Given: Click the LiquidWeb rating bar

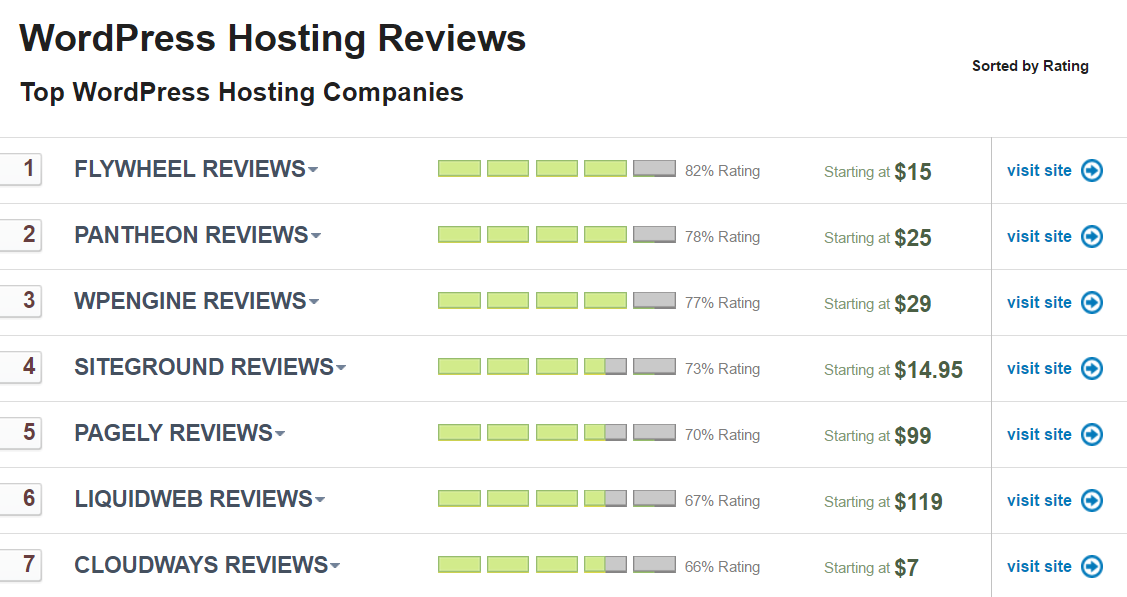Looking at the screenshot, I should pos(557,499).
